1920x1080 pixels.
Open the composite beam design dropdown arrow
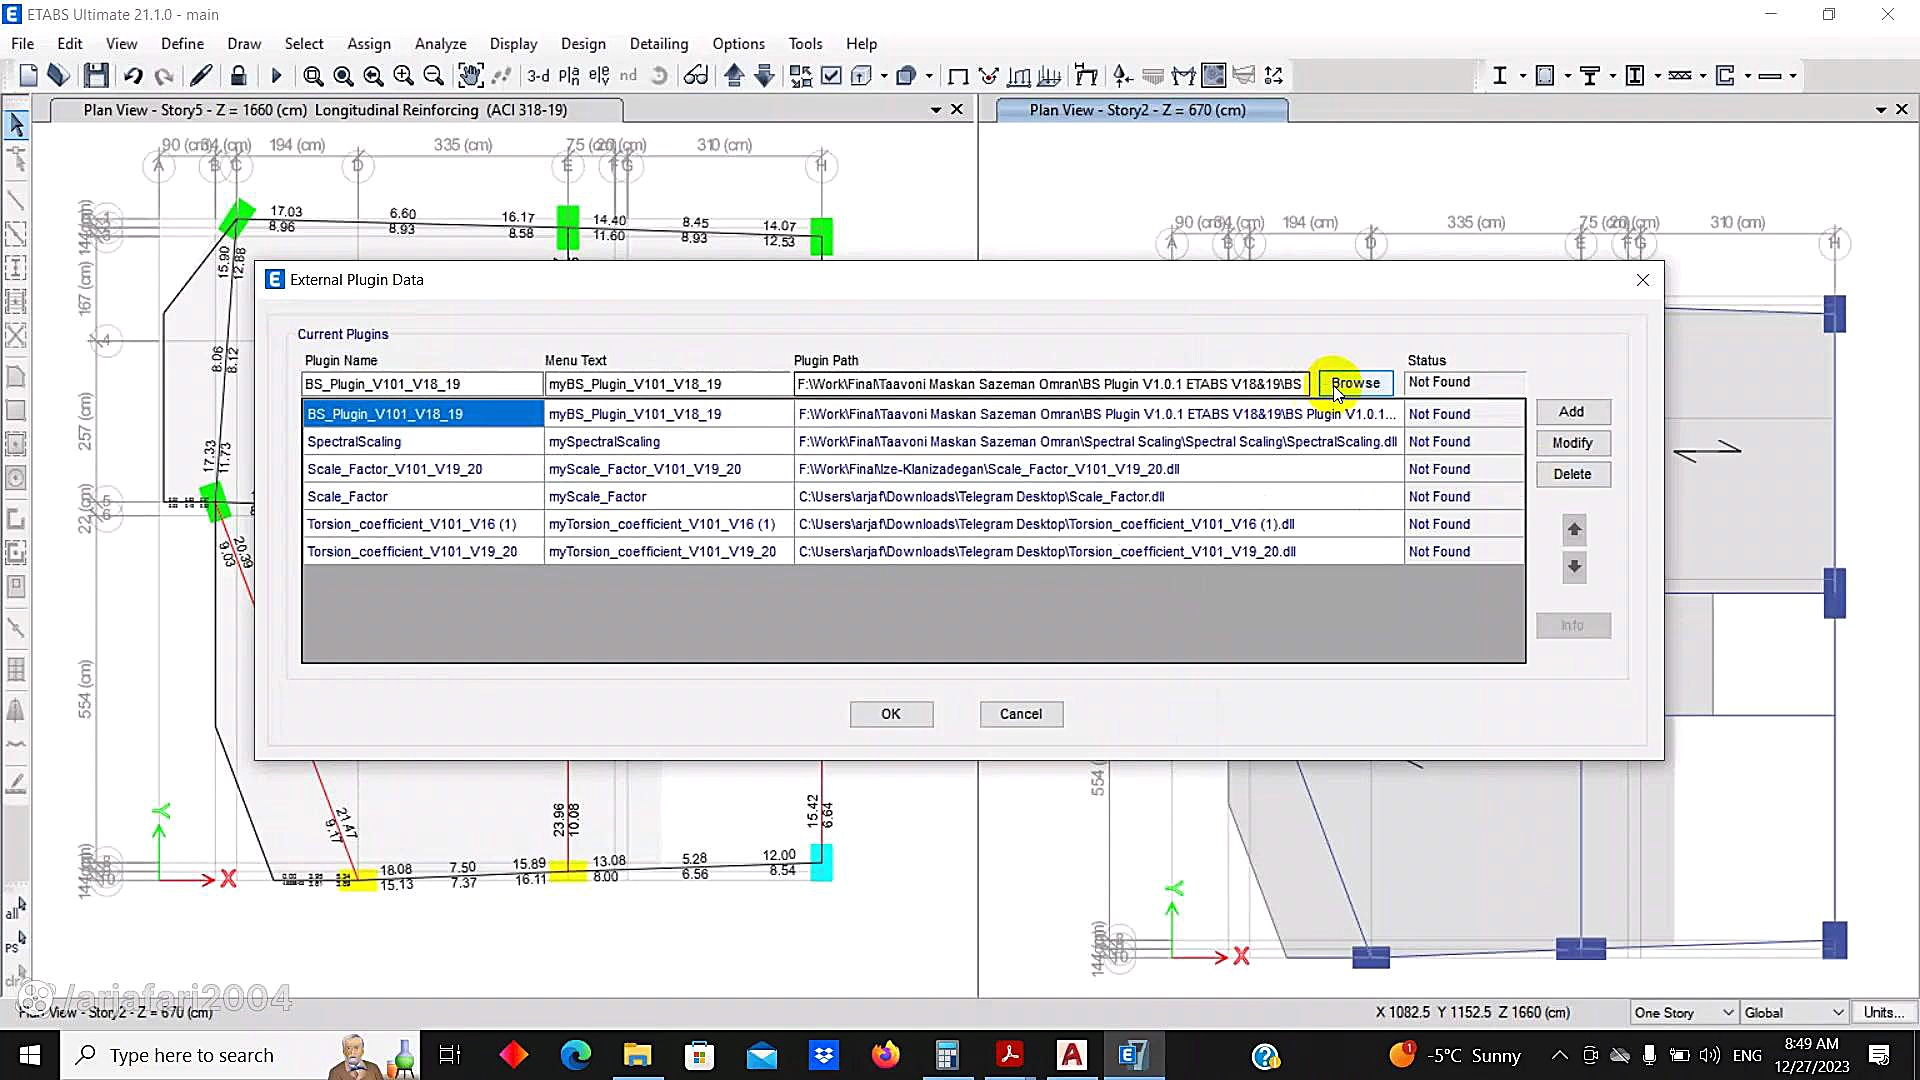click(1613, 76)
